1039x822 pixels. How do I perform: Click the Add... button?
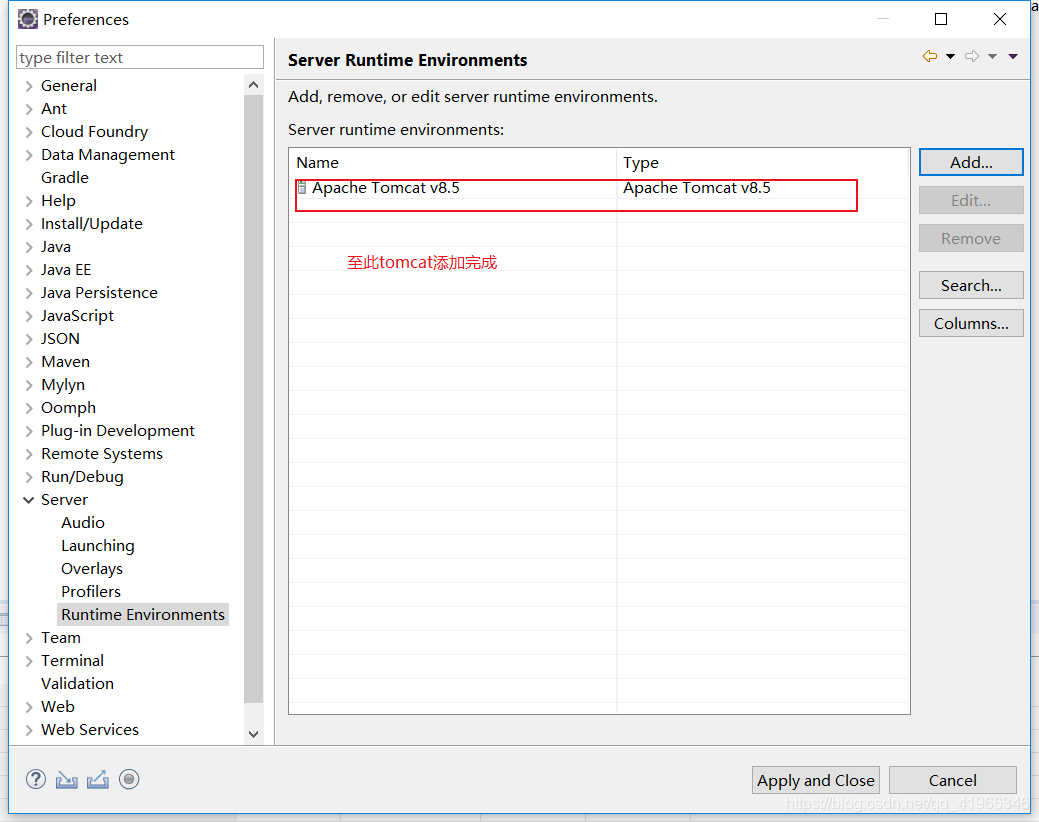971,162
